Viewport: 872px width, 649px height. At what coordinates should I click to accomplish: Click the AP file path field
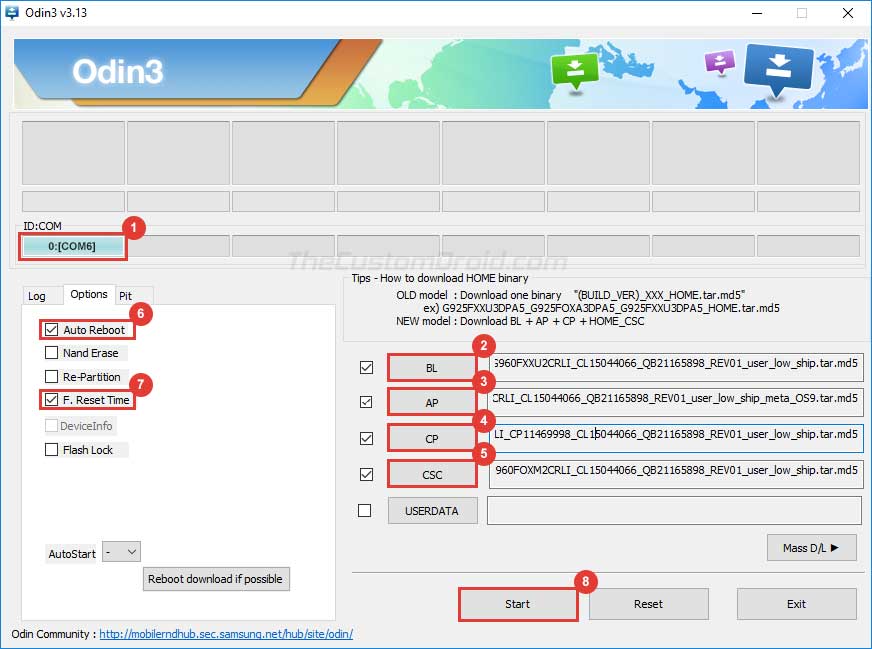pyautogui.click(x=676, y=402)
